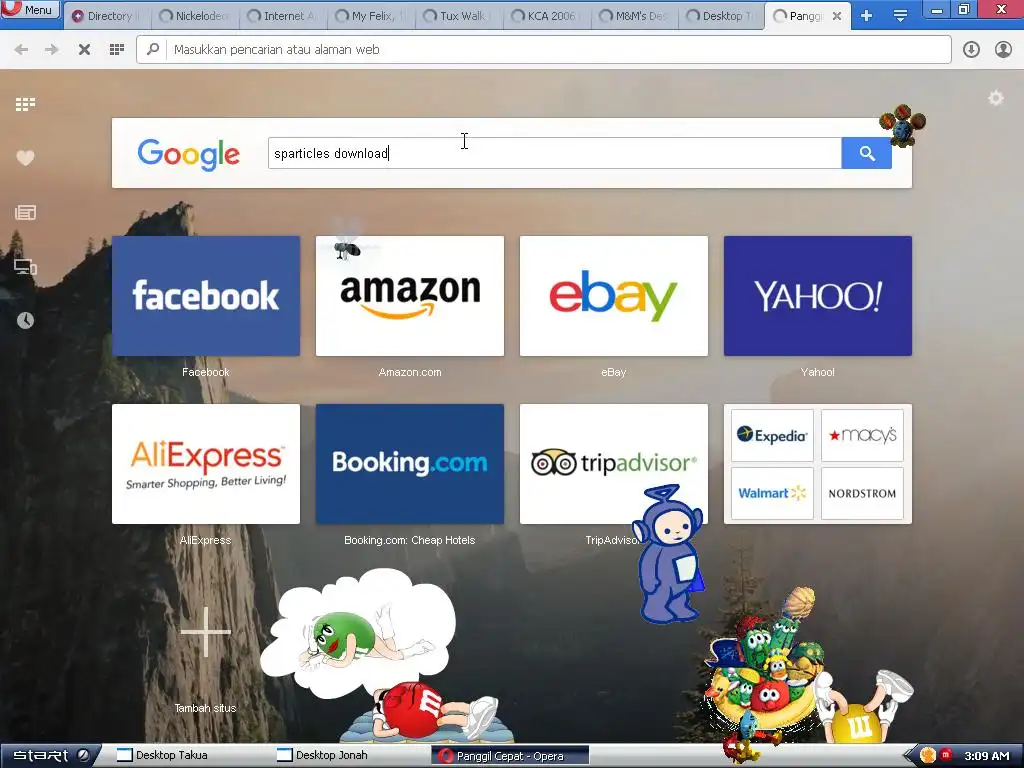The height and width of the screenshot is (768, 1024).
Task: Open the AliExpress speed dial tile
Action: (206, 464)
